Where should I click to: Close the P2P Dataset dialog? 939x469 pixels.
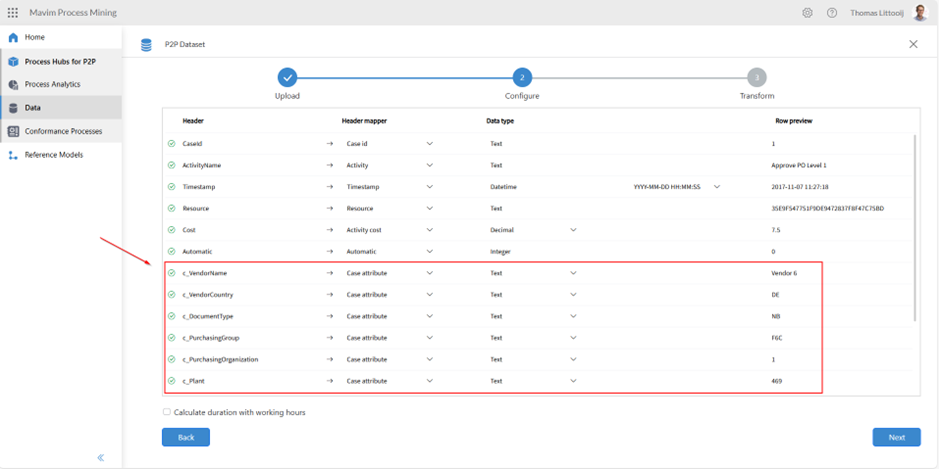[x=913, y=45]
